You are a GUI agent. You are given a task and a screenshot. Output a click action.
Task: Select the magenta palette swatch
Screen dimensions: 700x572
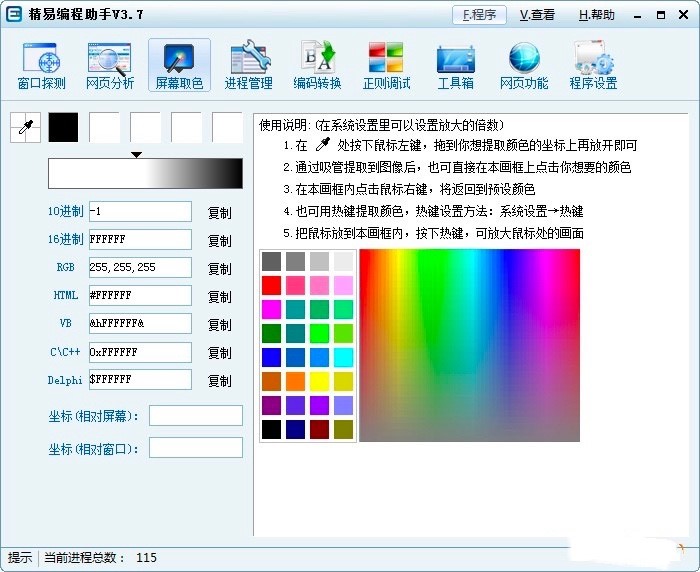tap(271, 309)
